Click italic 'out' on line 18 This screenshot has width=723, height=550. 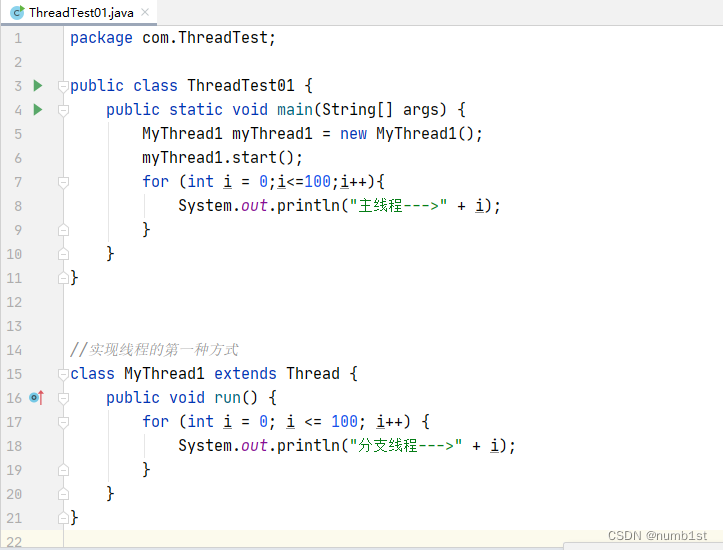pos(254,446)
